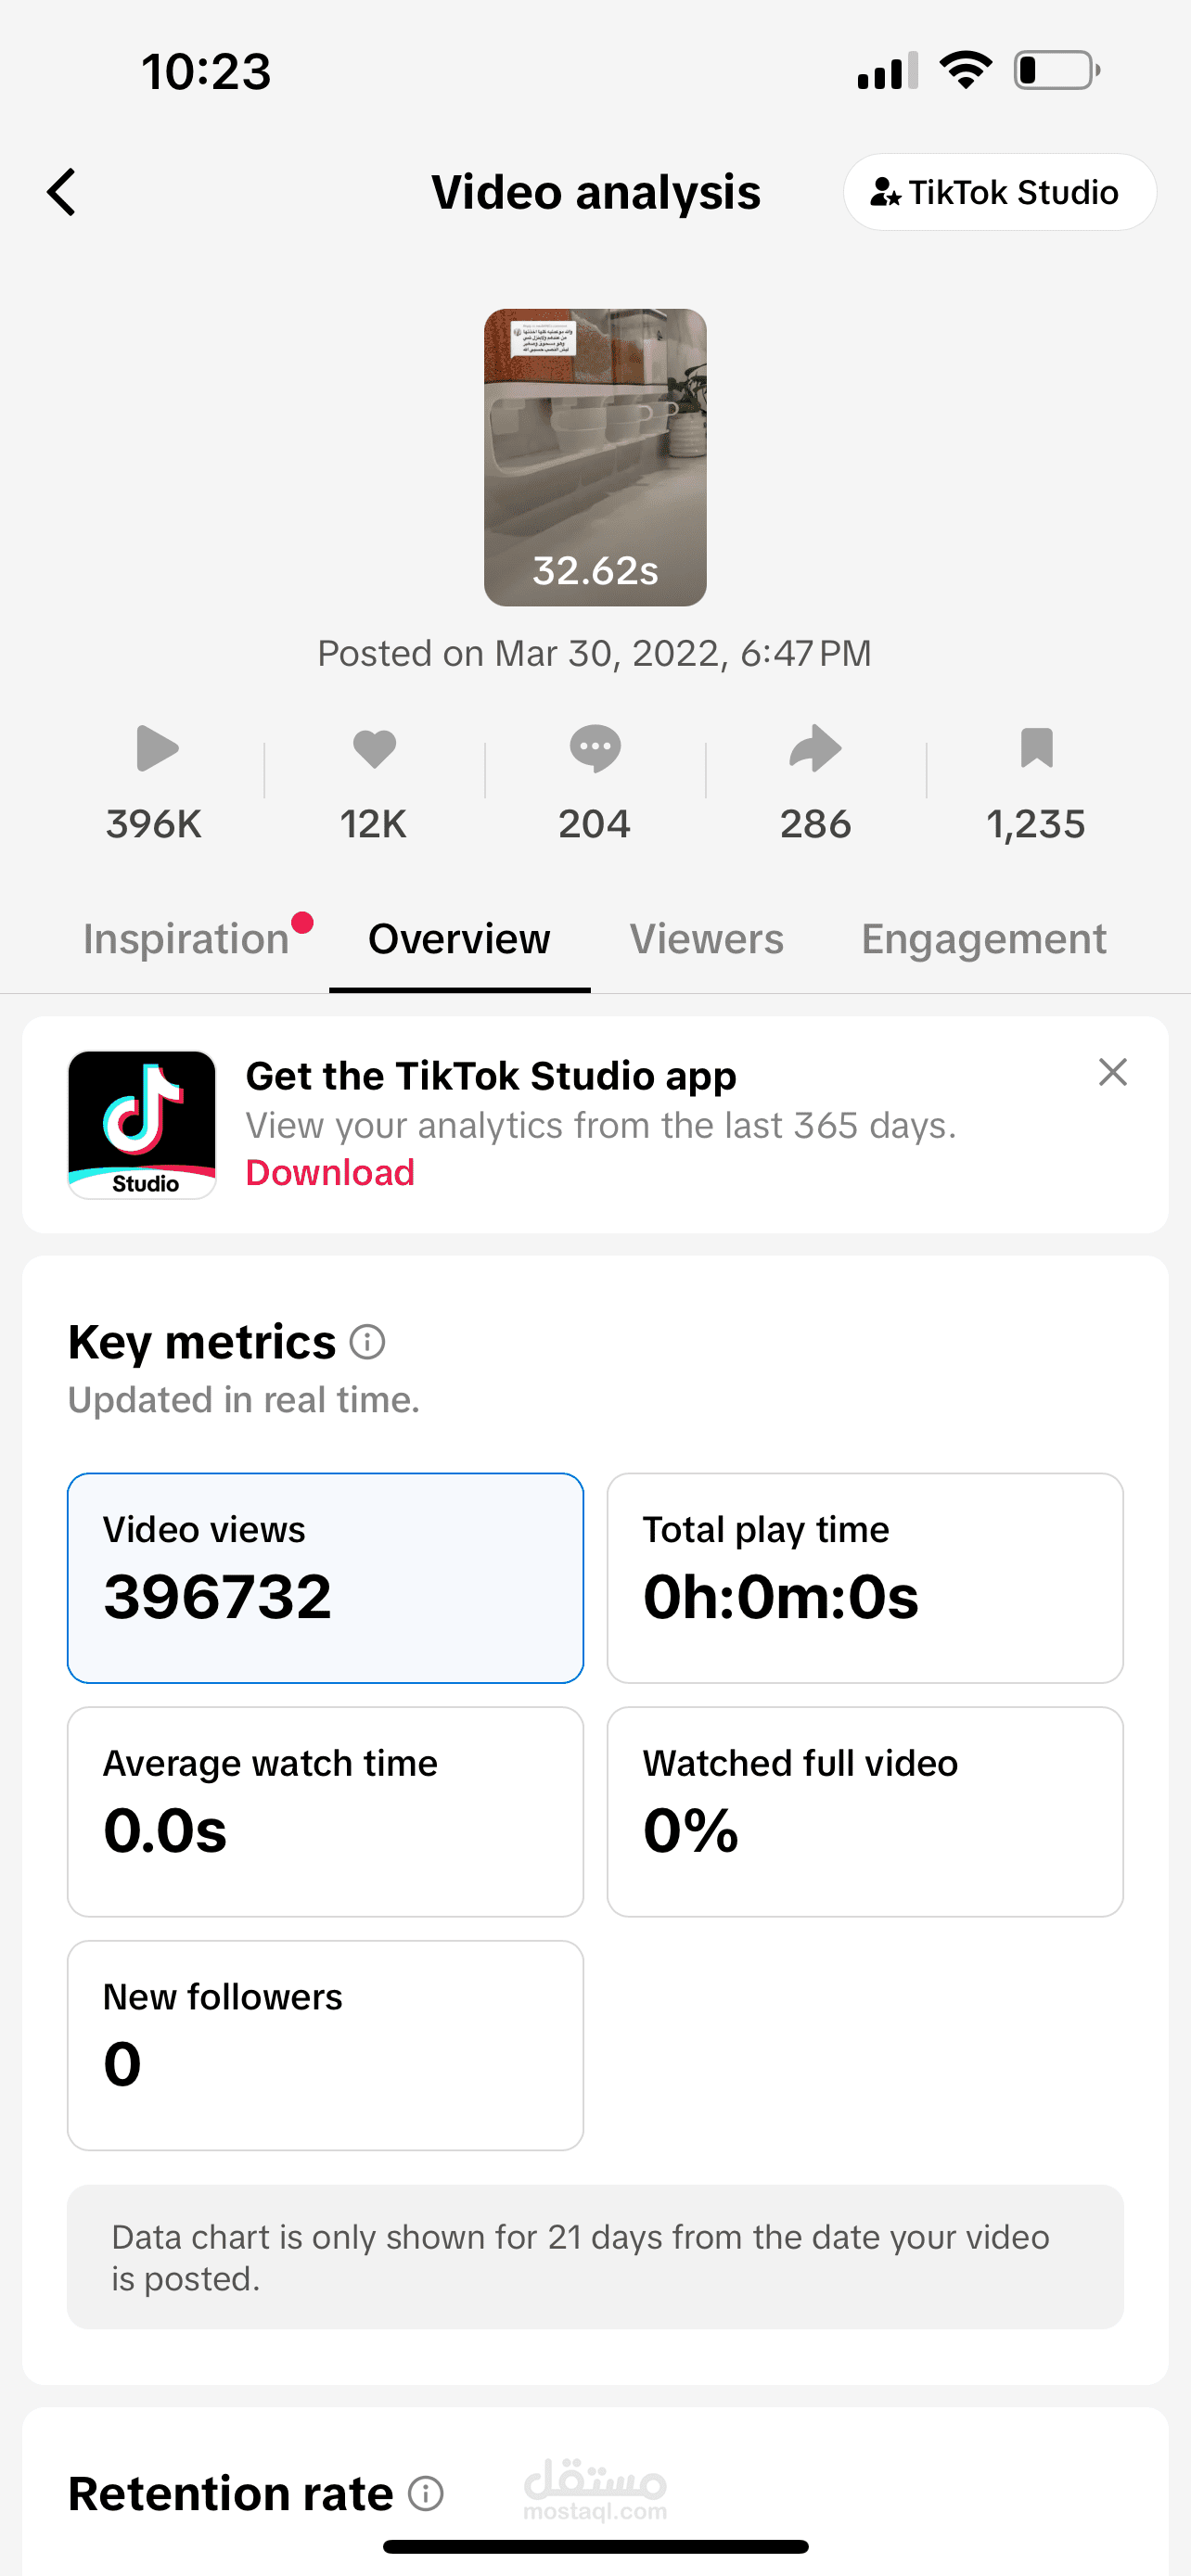Open the TikTok Studio button
Viewport: 1191px width, 2576px height.
point(999,192)
